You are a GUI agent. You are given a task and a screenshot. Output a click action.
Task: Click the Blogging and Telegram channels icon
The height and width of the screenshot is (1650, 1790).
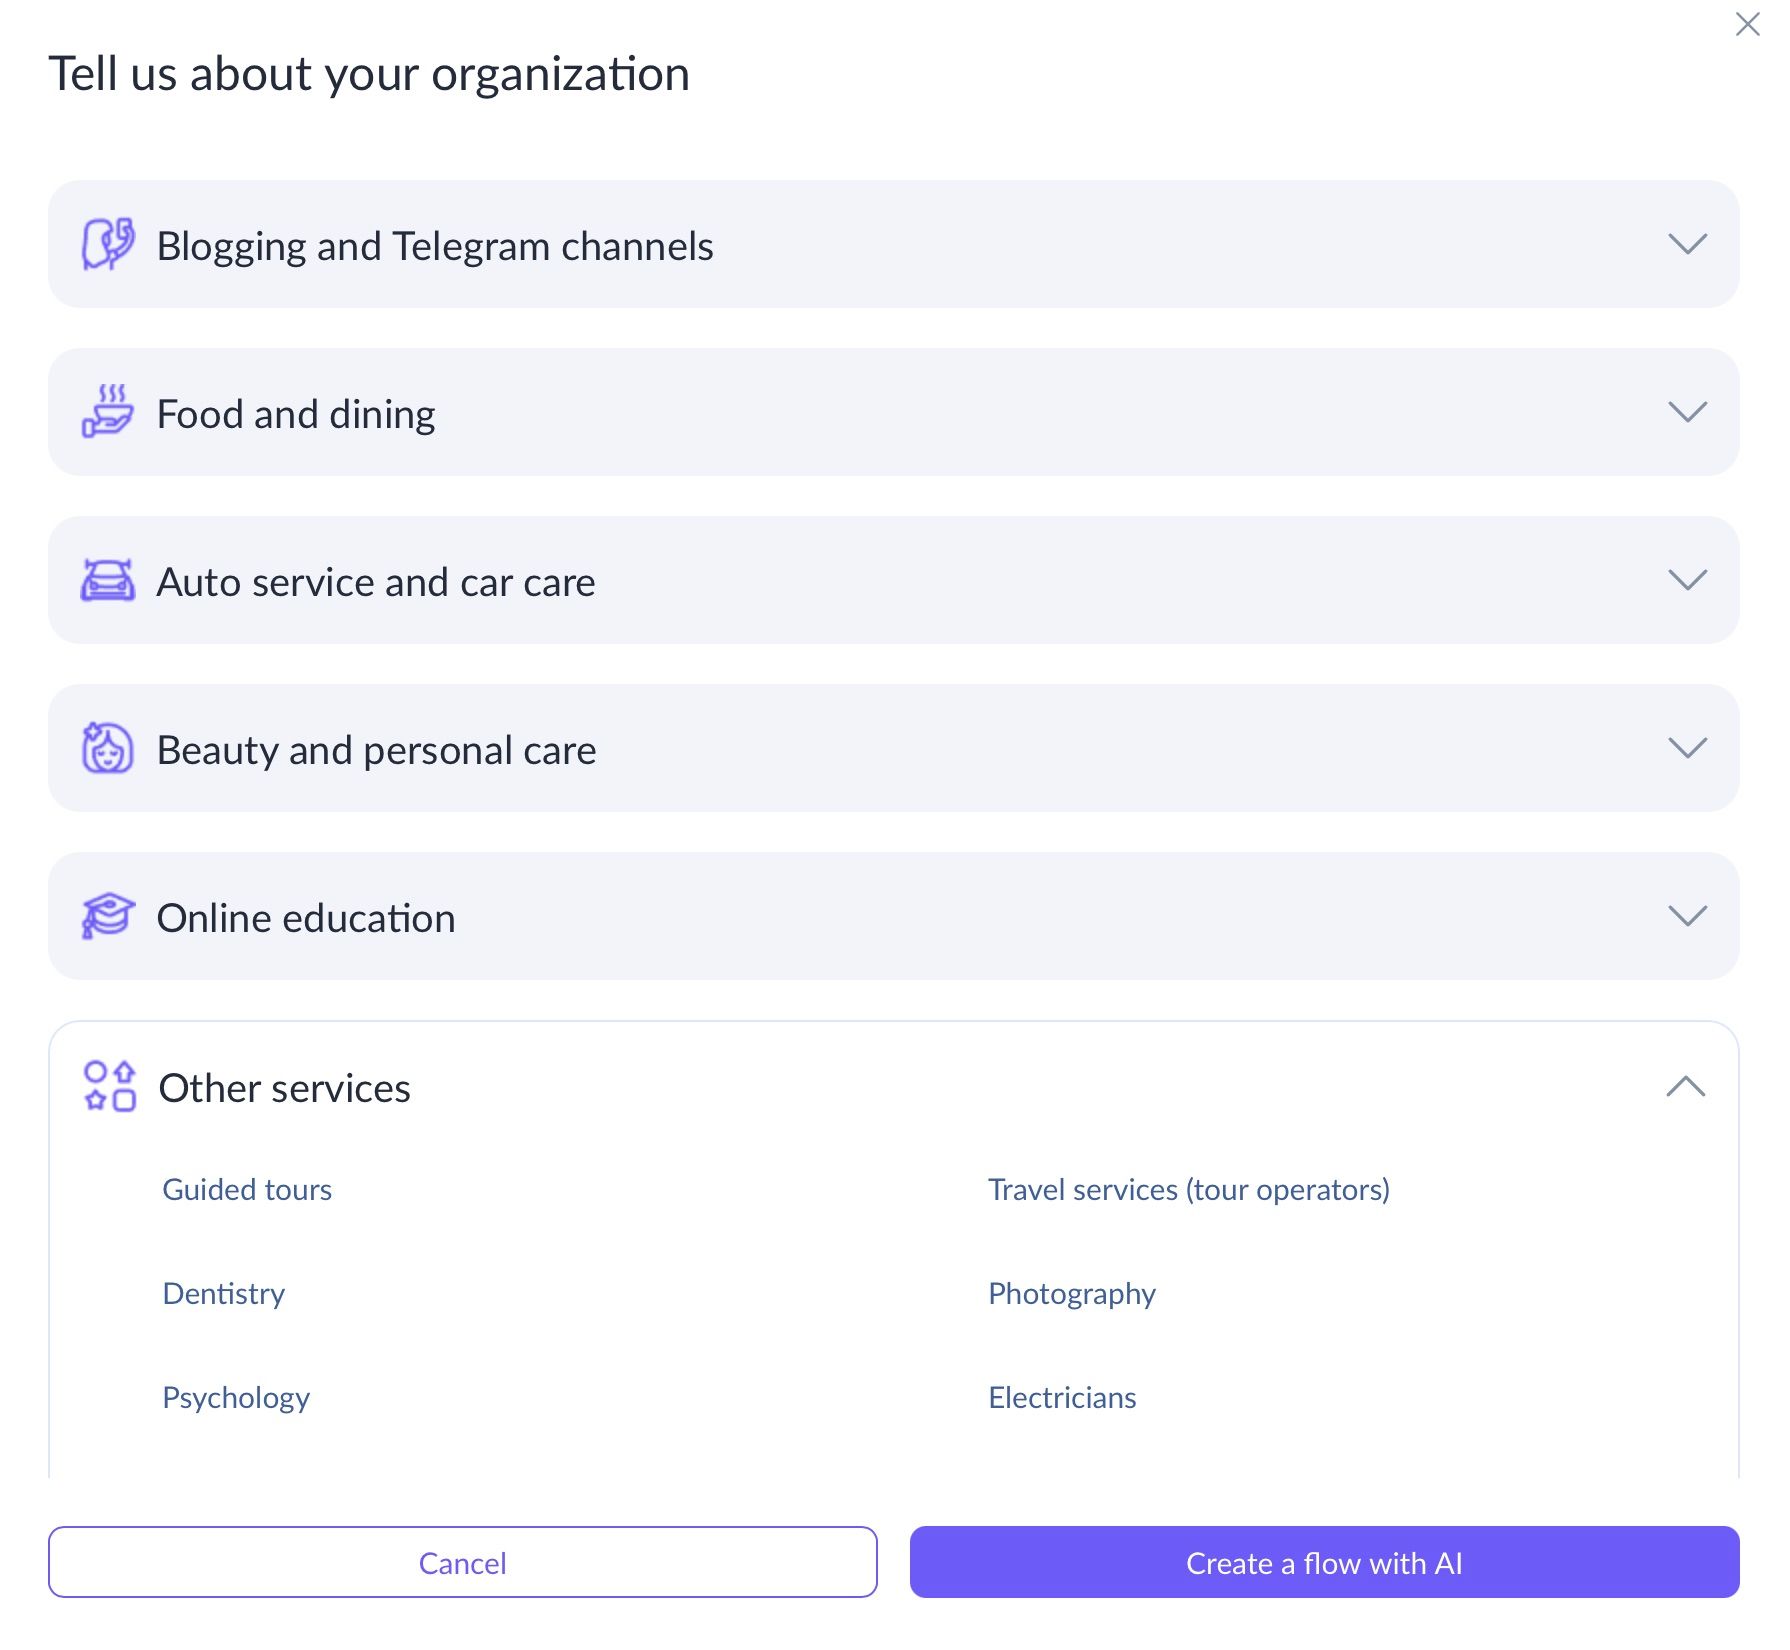point(108,244)
